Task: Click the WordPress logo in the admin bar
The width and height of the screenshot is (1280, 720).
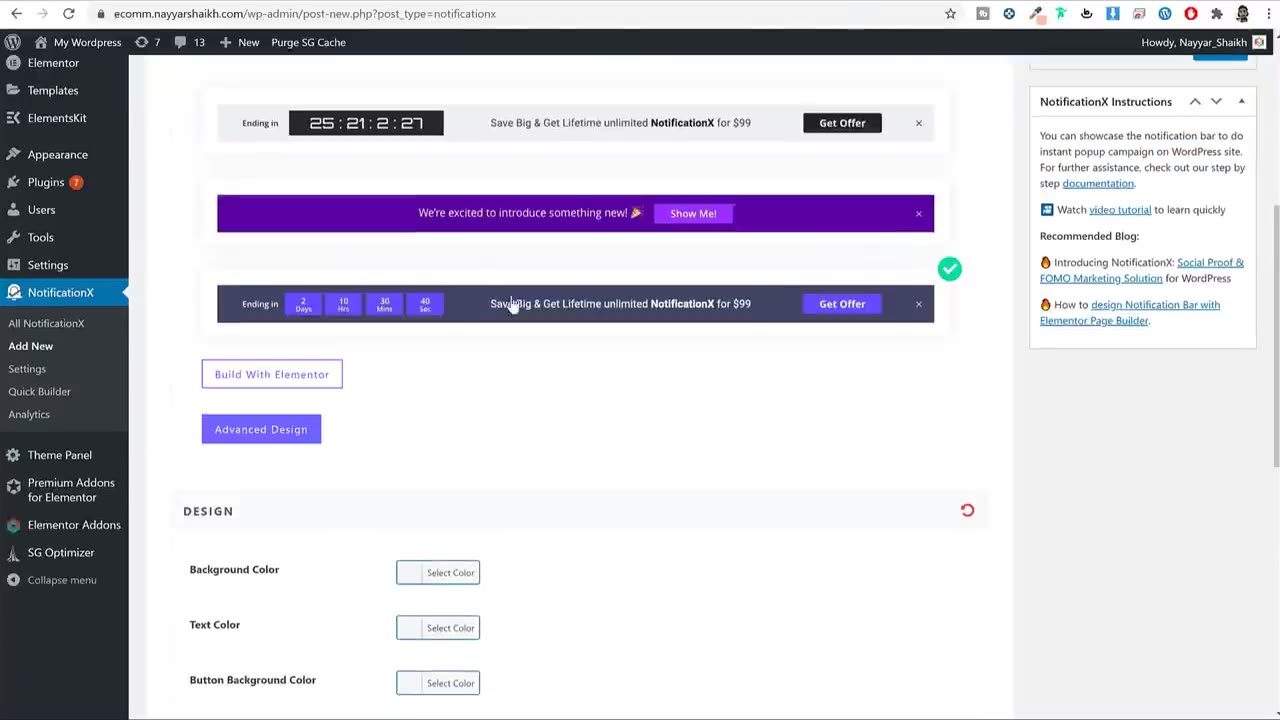Action: [13, 42]
